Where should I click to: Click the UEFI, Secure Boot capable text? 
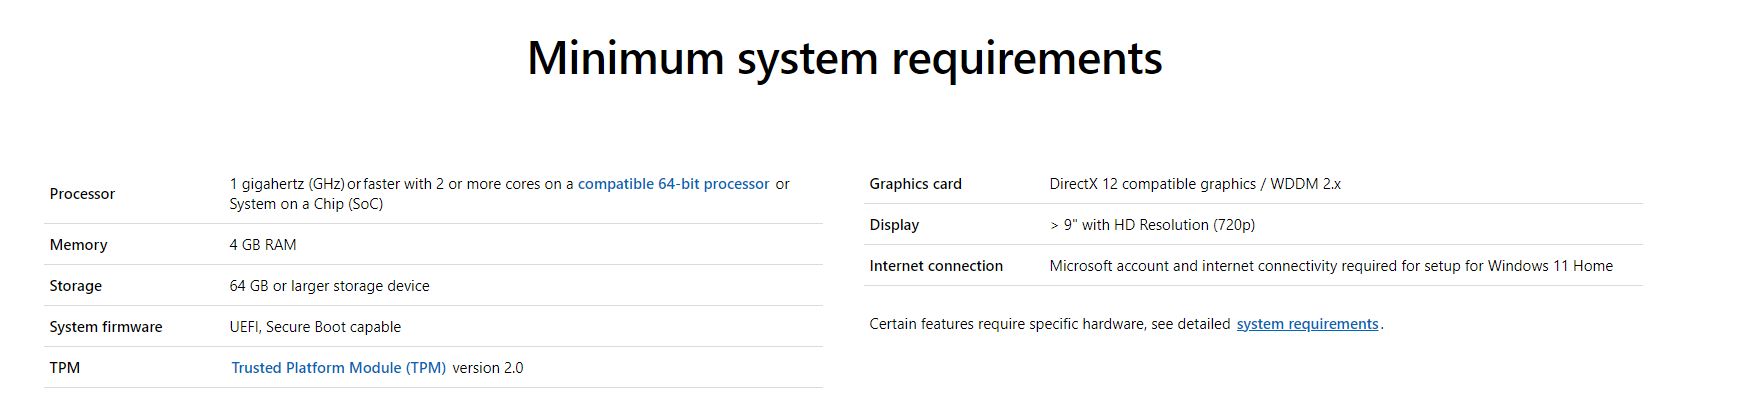315,327
